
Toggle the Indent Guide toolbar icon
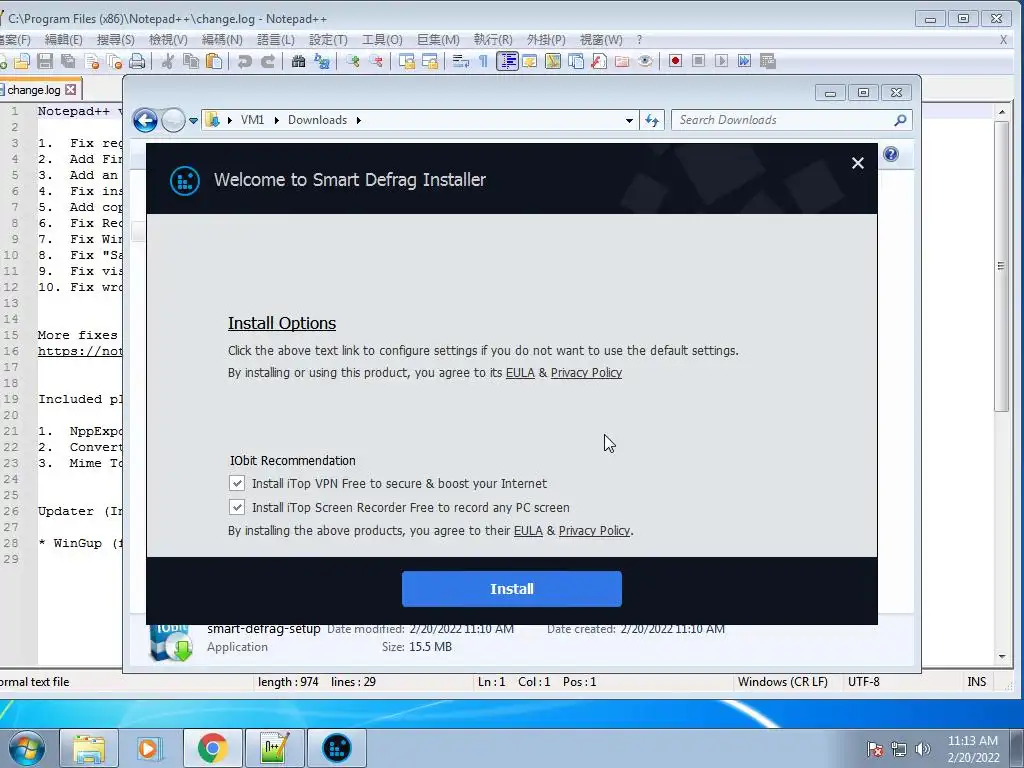tap(507, 61)
